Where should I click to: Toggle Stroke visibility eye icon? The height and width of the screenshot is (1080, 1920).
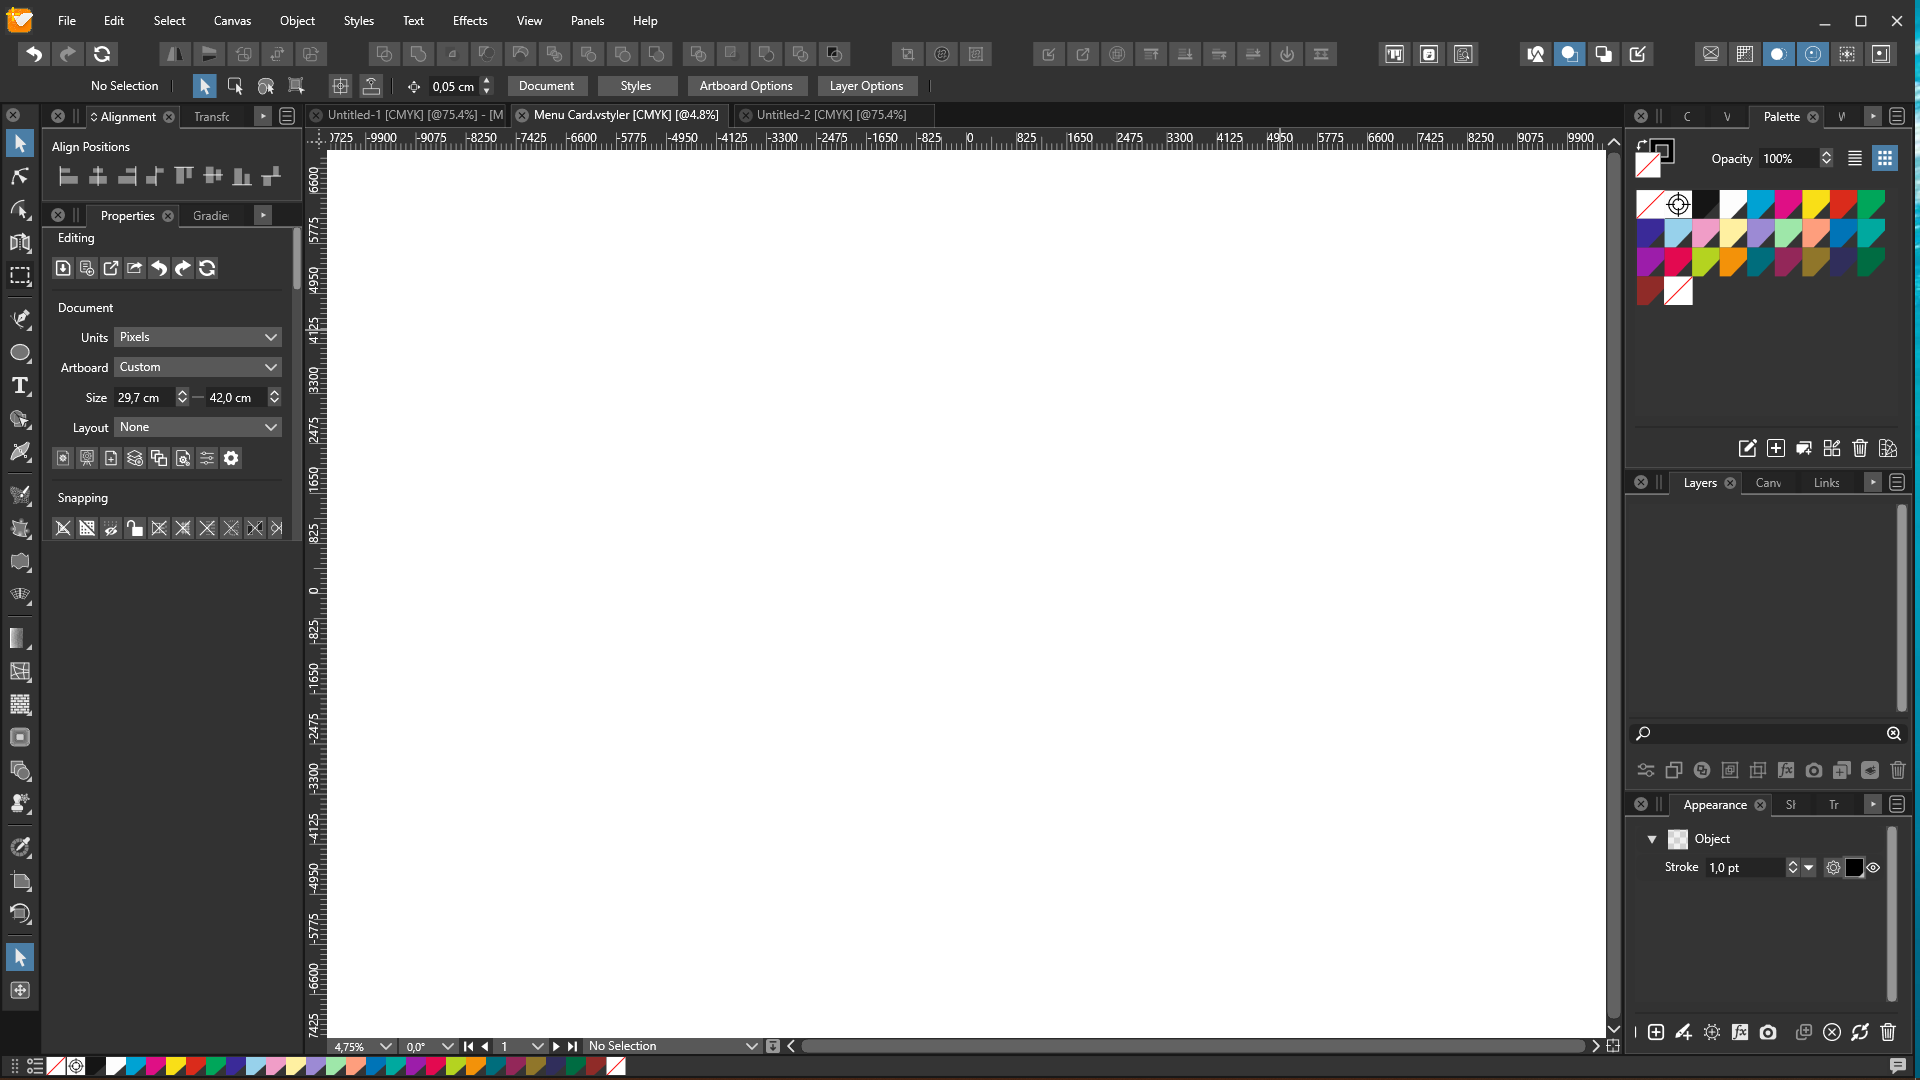[x=1873, y=868]
